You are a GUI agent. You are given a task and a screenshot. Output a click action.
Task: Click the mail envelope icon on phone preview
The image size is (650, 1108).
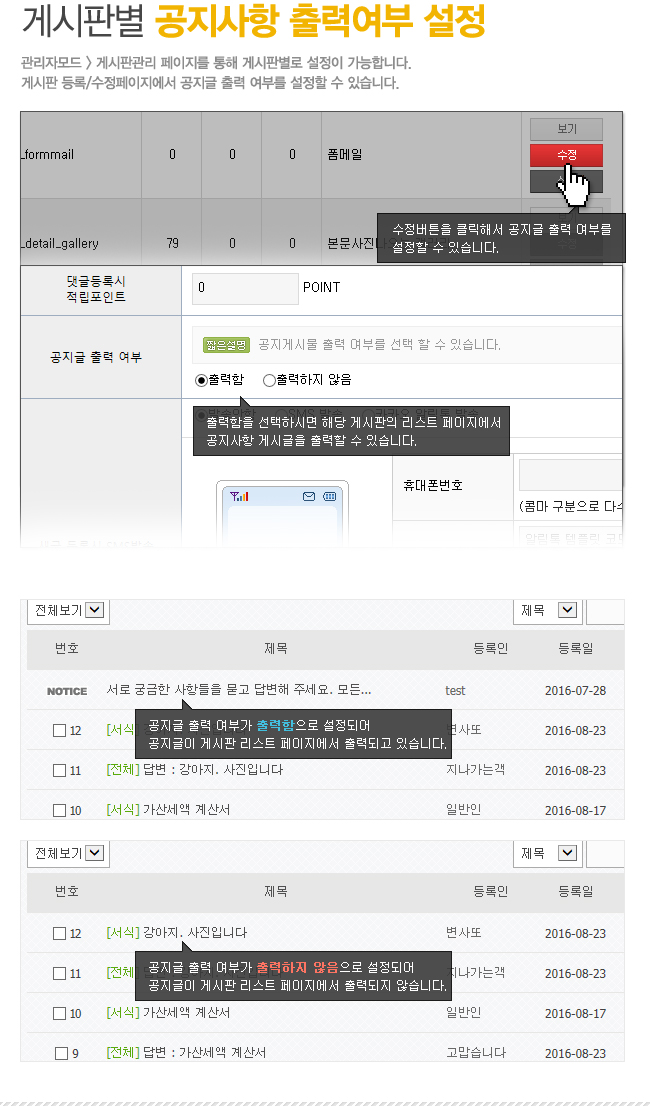click(309, 496)
